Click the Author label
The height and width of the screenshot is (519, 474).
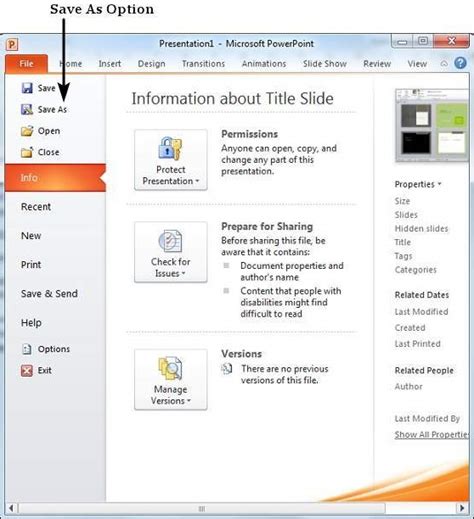pyautogui.click(x=408, y=386)
